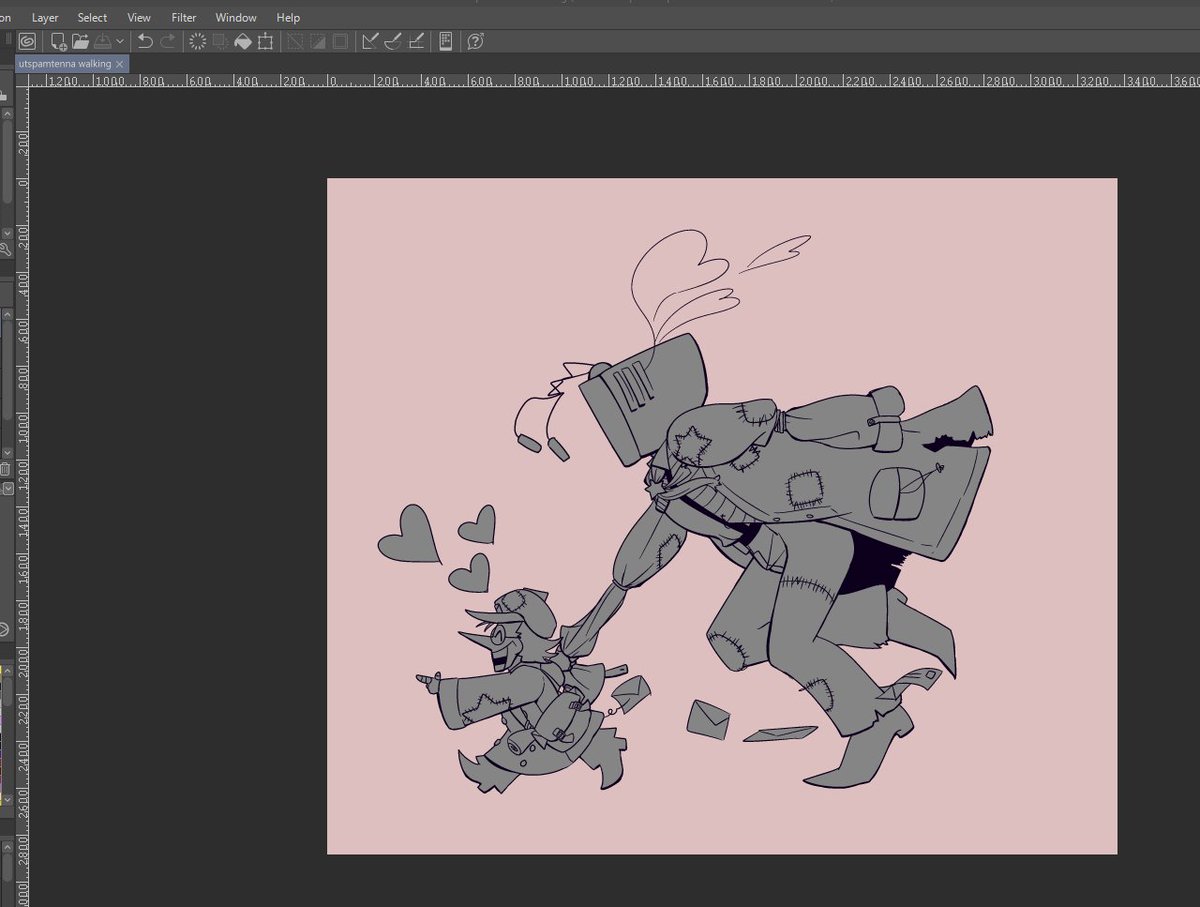The height and width of the screenshot is (907, 1200).
Task: Save the document using the Save icon
Action: click(102, 41)
